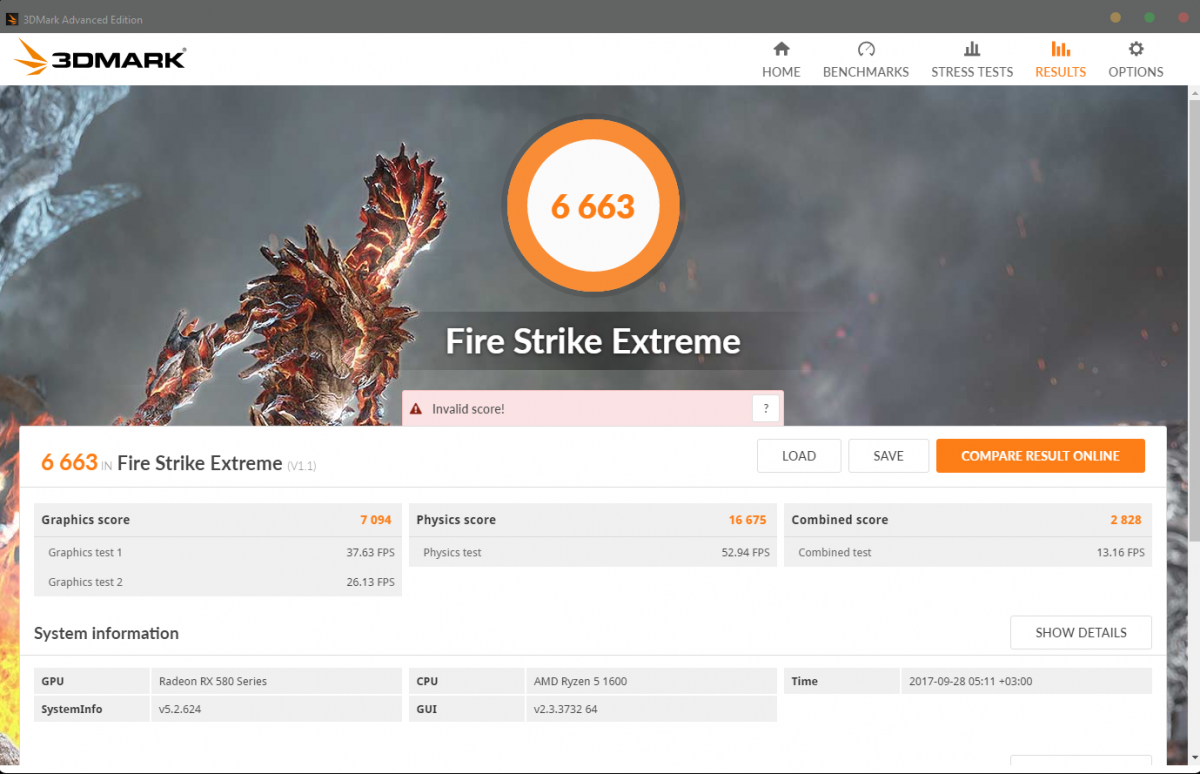The width and height of the screenshot is (1200, 774).
Task: Click the Benchmarks gauge icon
Action: 866,49
